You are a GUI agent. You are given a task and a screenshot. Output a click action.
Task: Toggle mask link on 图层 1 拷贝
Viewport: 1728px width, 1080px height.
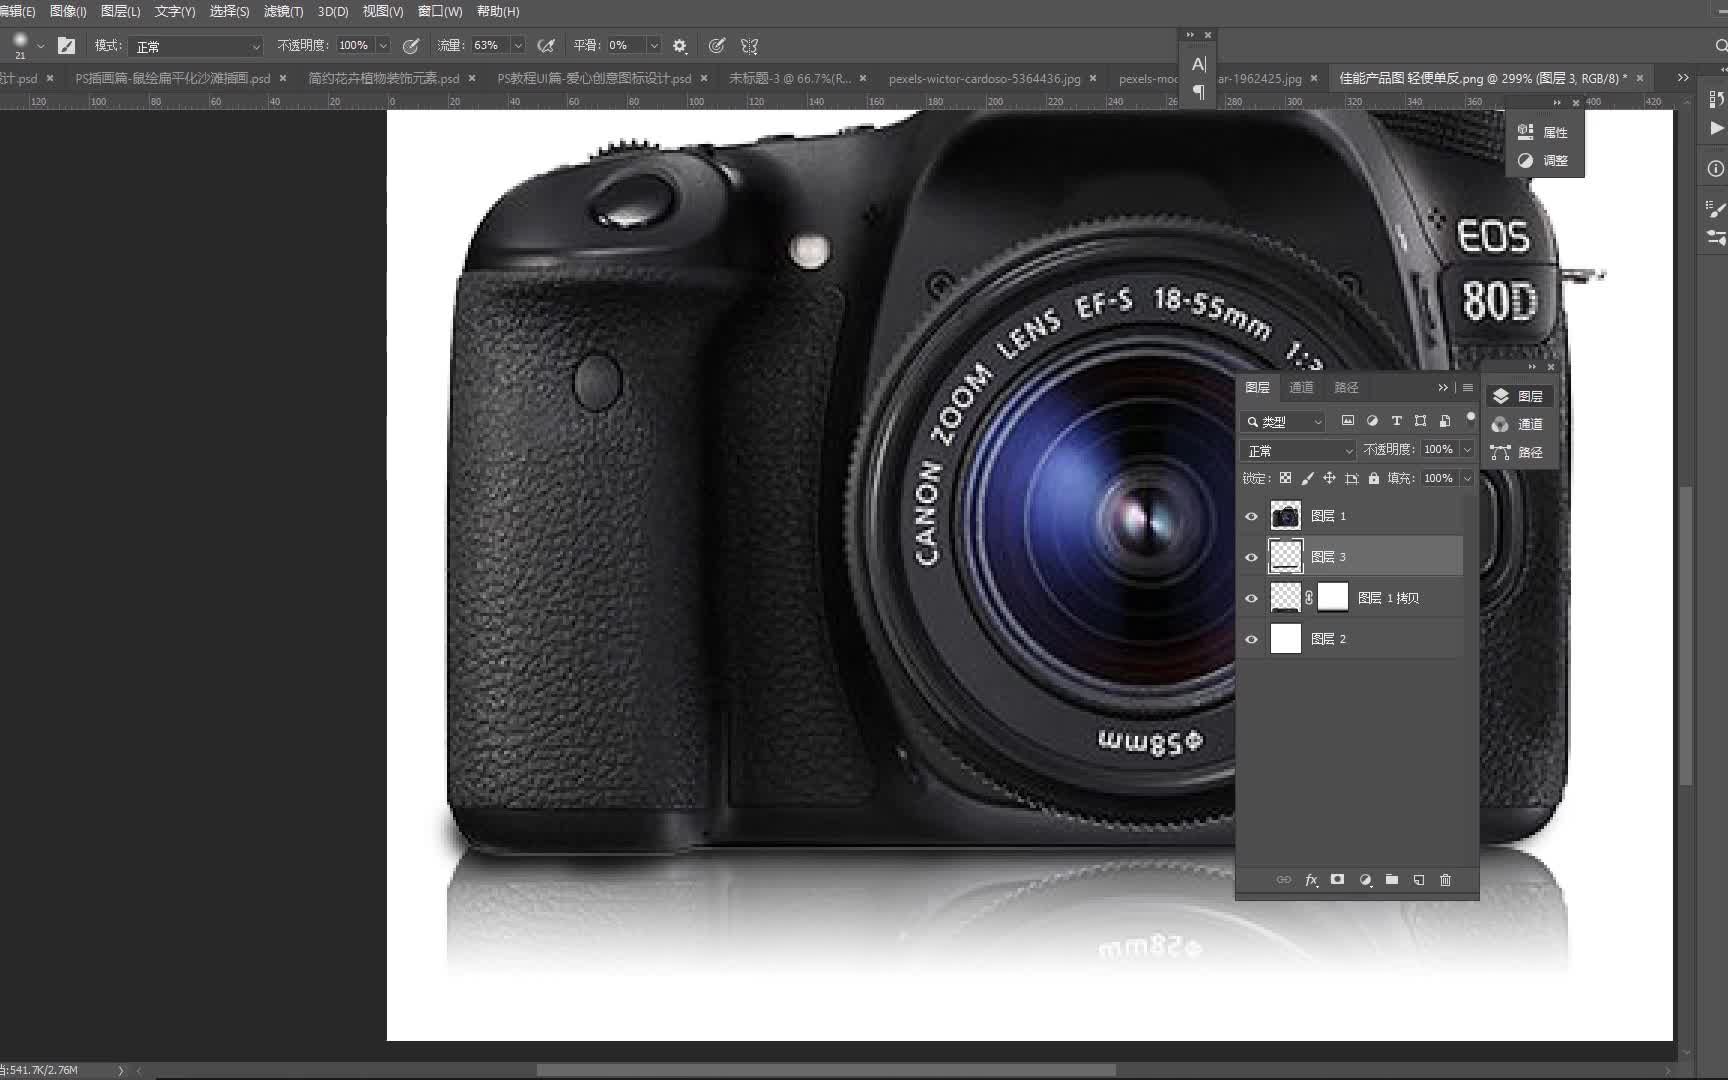pyautogui.click(x=1309, y=598)
